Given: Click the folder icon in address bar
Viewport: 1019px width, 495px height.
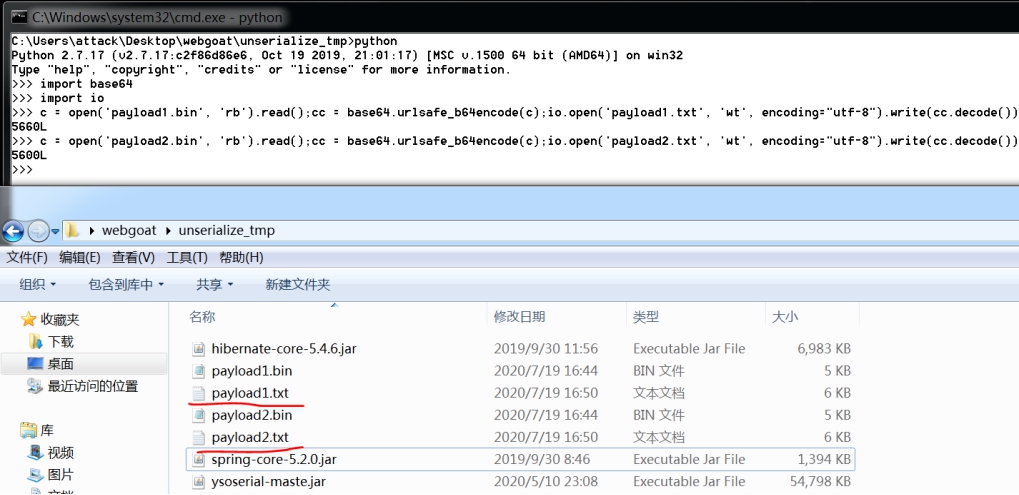Looking at the screenshot, I should (72, 230).
